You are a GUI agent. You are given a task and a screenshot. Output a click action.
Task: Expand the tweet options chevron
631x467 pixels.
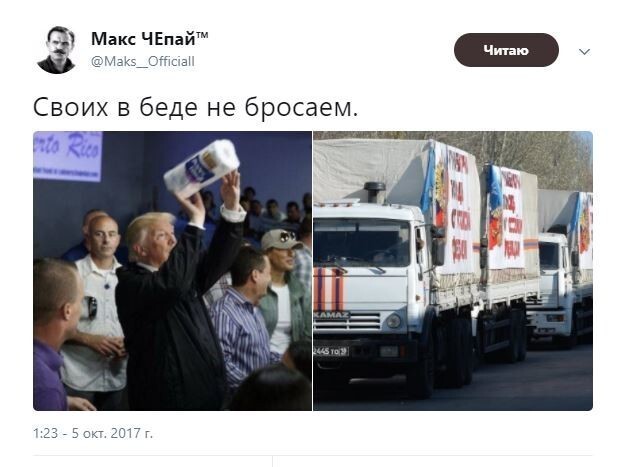tap(584, 52)
